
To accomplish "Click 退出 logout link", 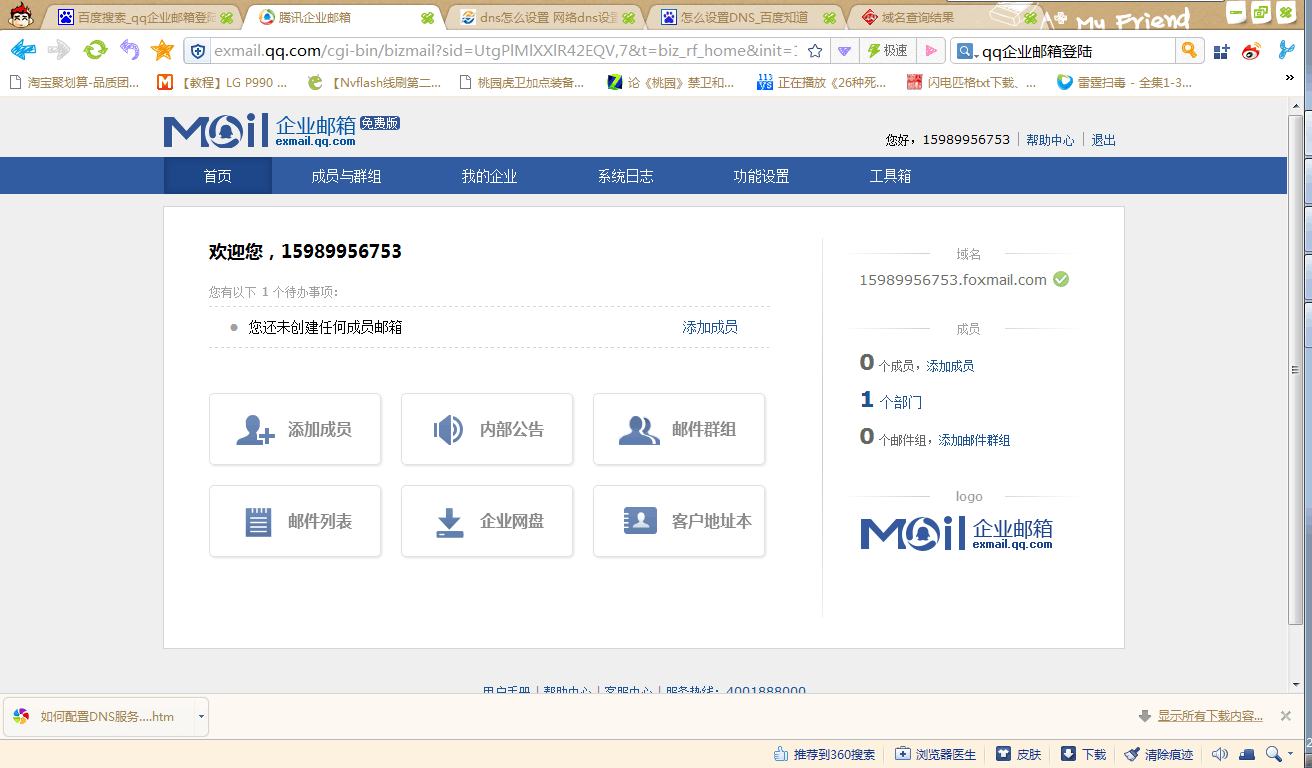I will tap(1103, 140).
